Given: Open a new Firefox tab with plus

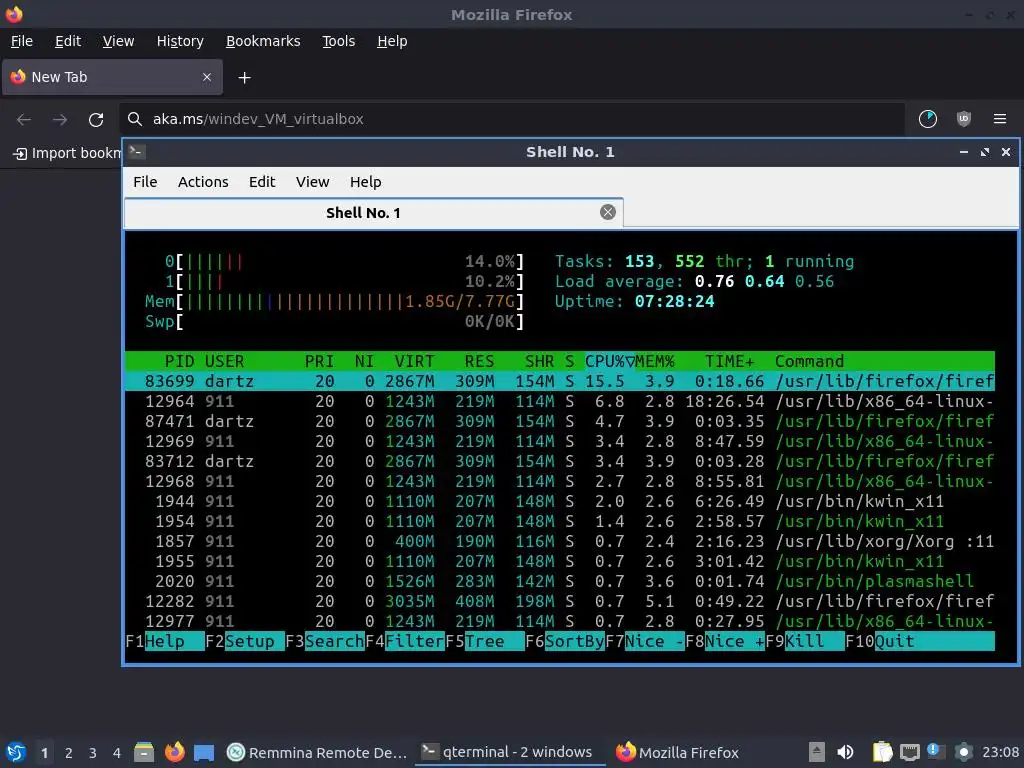Looking at the screenshot, I should [x=244, y=78].
